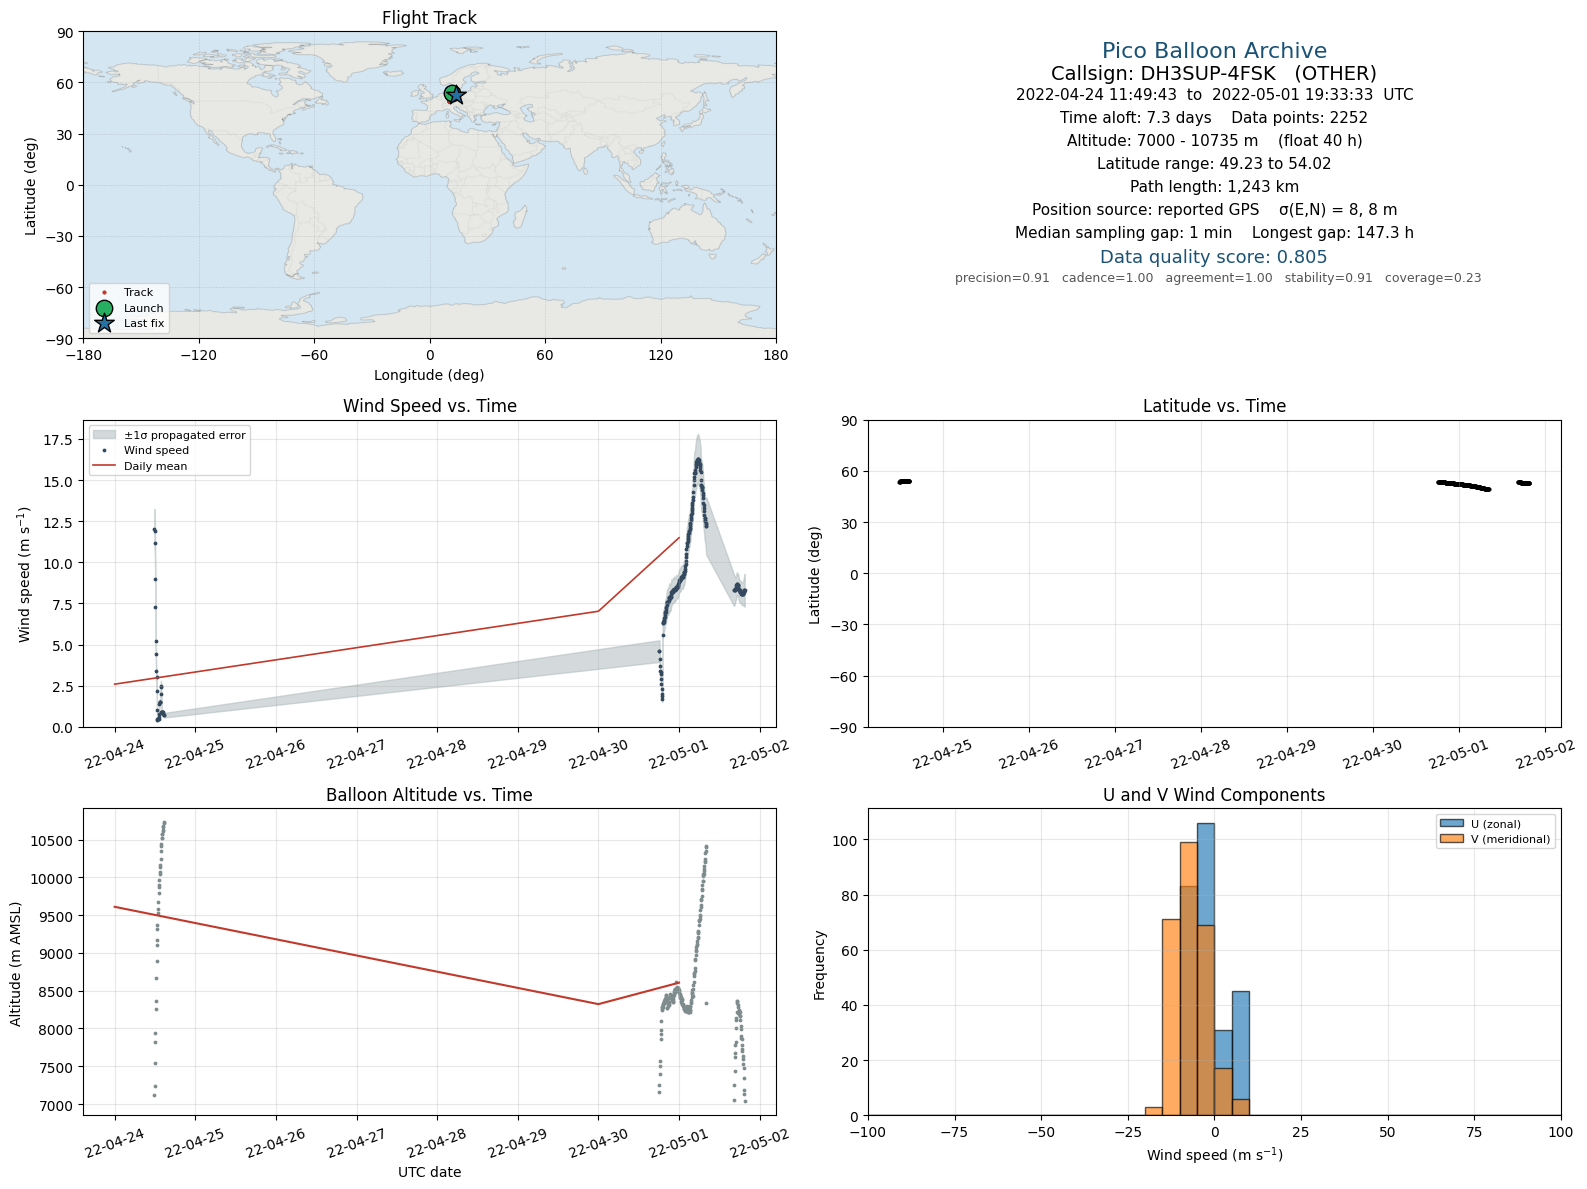This screenshot has height=1189, width=1587.
Task: Click the histogram's horizontal "Wind speed" axis label
Action: [x=1214, y=1155]
